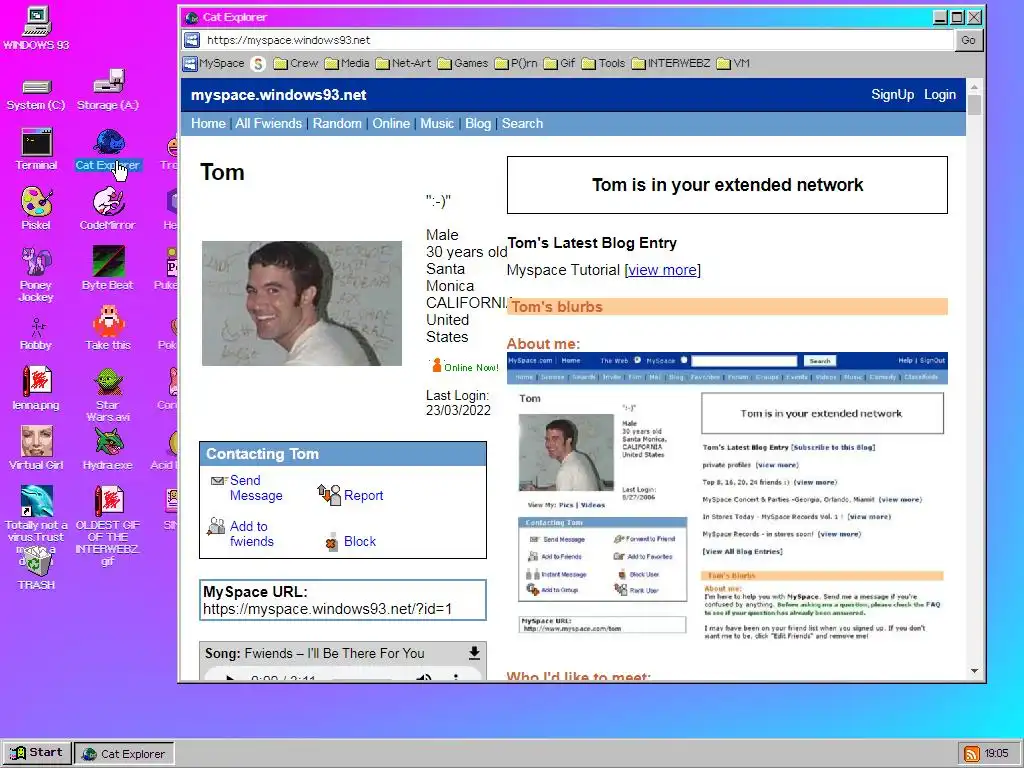1024x768 pixels.
Task: Open the Crew bookmarks folder
Action: (x=295, y=63)
